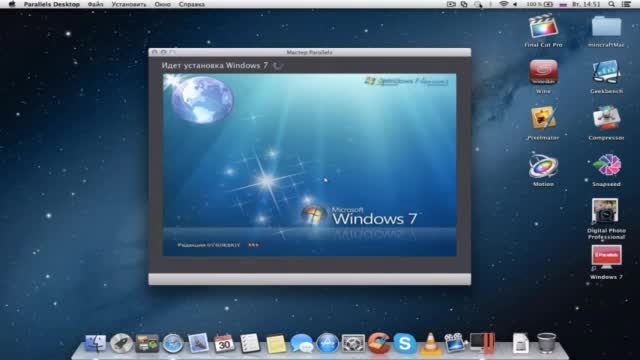This screenshot has width=640, height=360.
Task: Open Snapseed desktop icon
Action: click(607, 165)
